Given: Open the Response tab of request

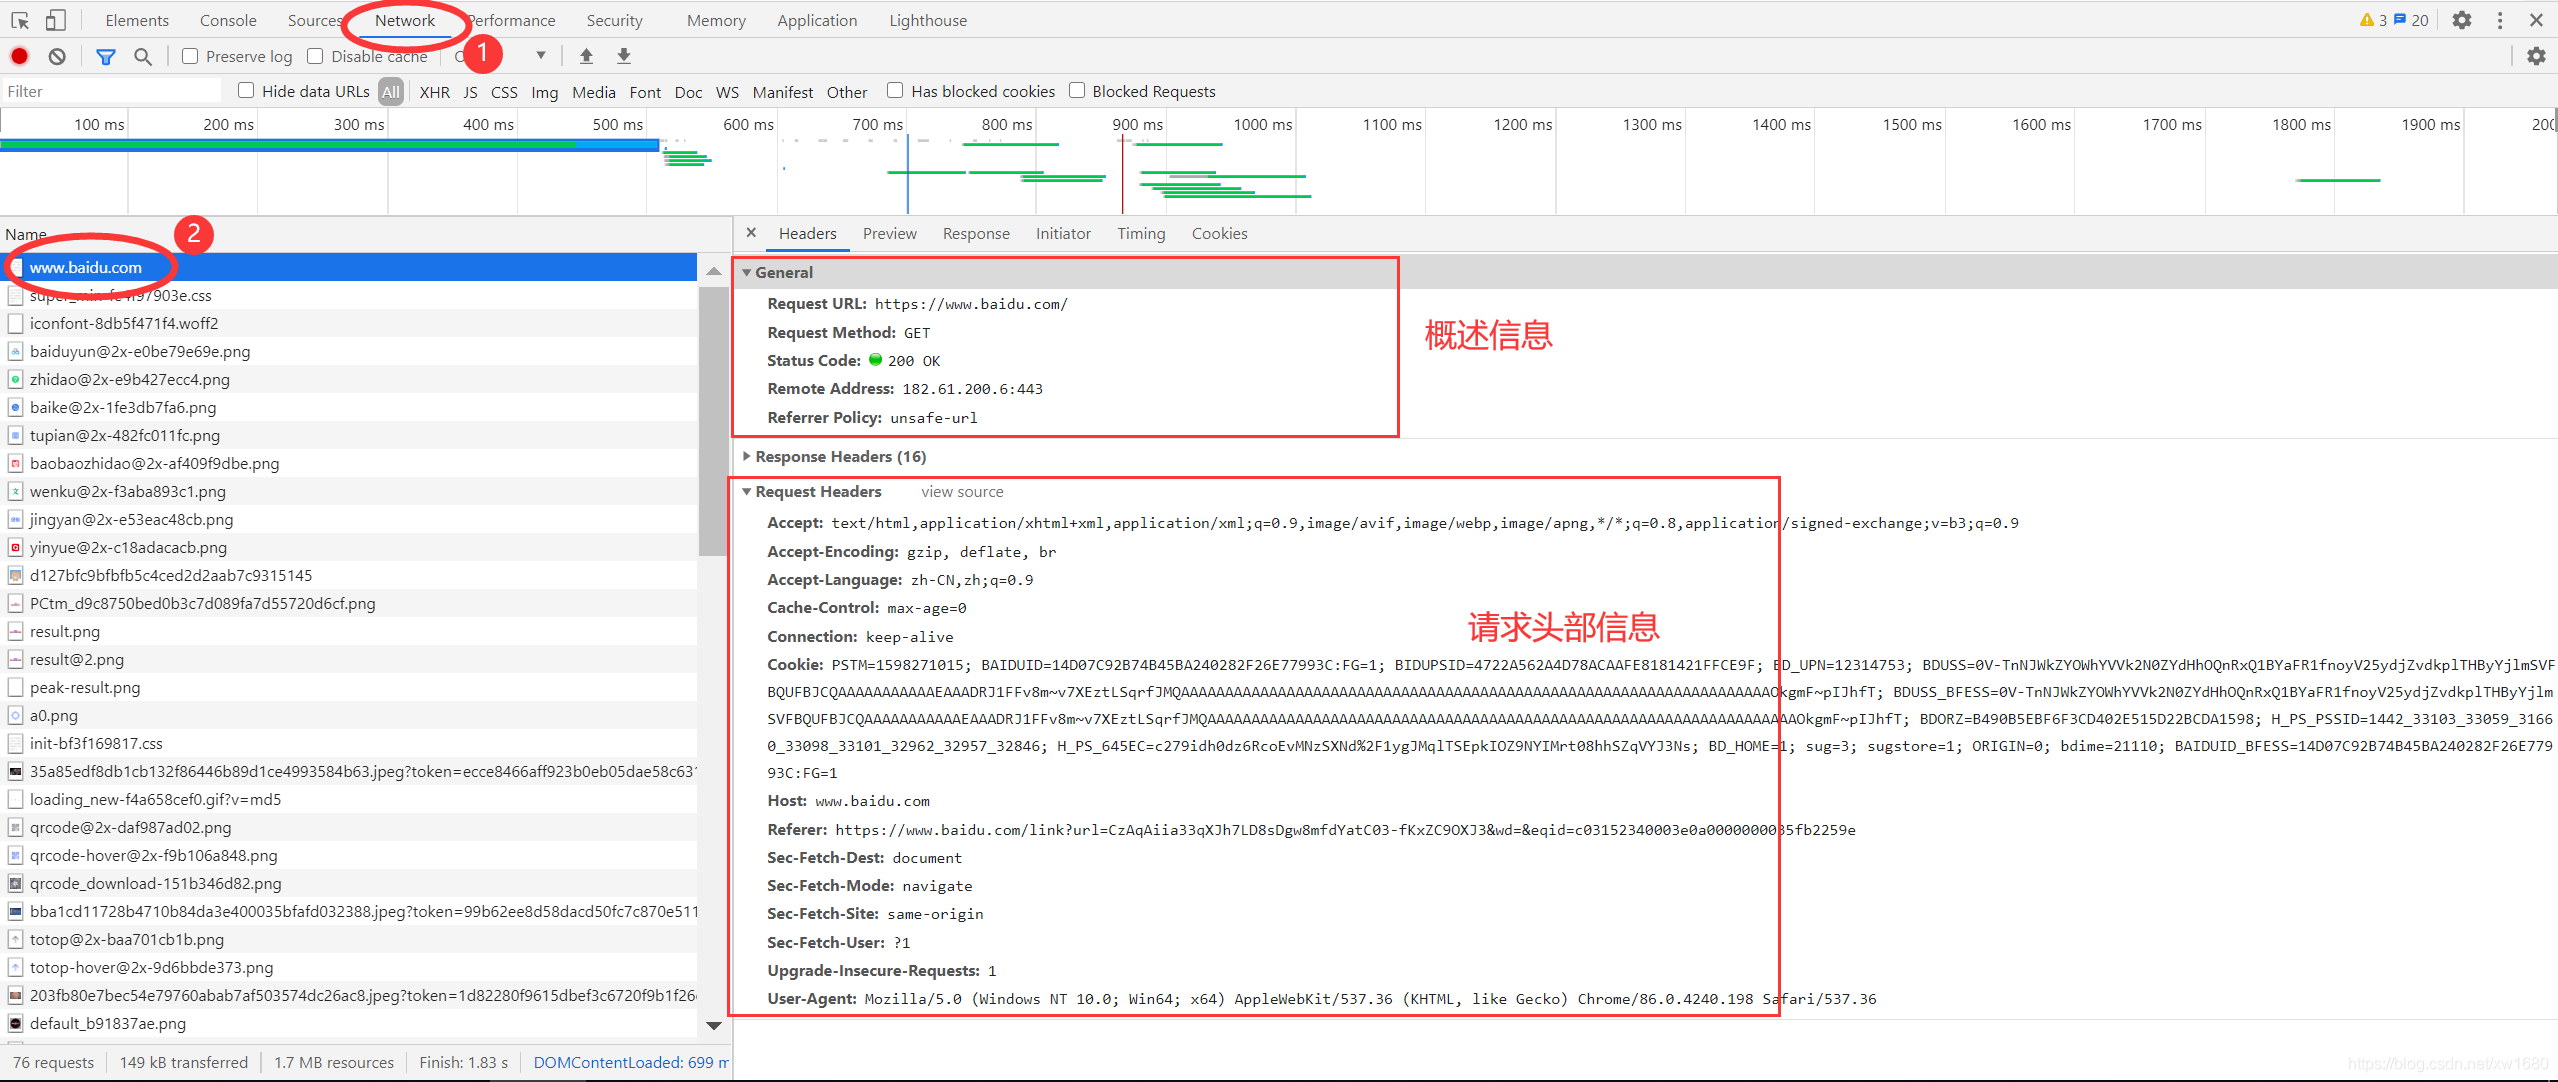Looking at the screenshot, I should click(x=976, y=233).
